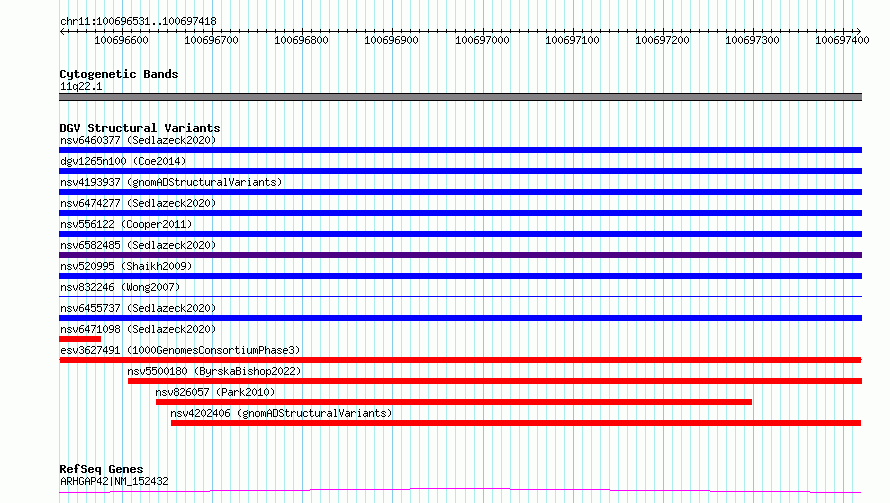Open nsv4202406 (gnomADStructuralVariants) label
Image resolution: width=890 pixels, height=503 pixels.
coord(281,413)
